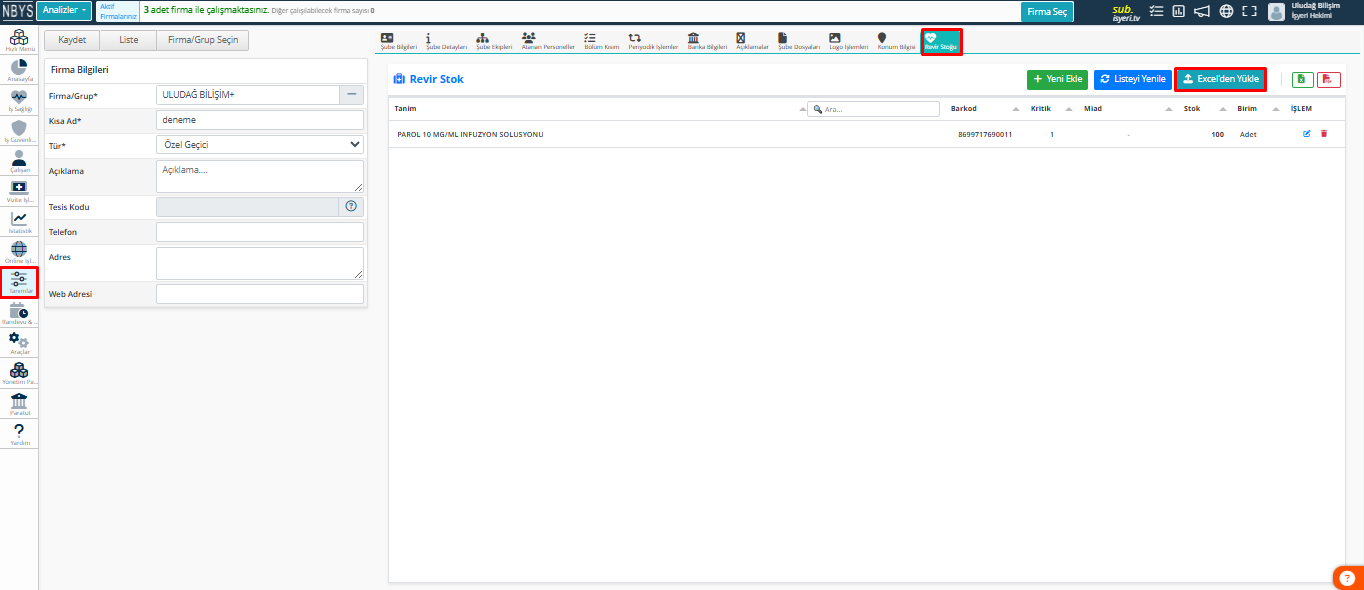Switch to Şube Dosyaları tab

click(799, 41)
